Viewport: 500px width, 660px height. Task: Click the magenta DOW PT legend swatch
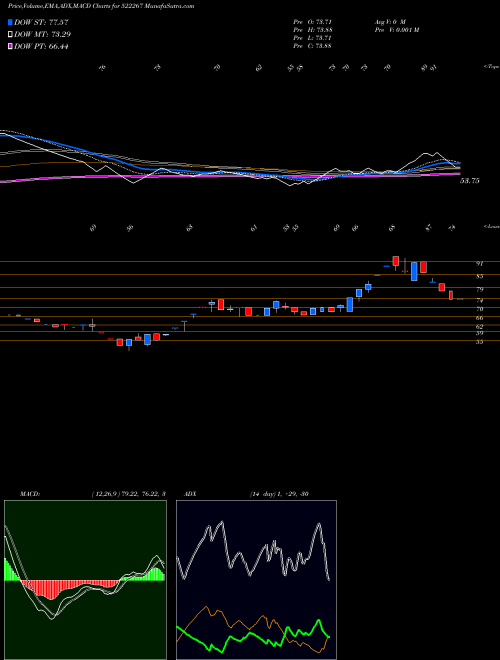(10, 46)
